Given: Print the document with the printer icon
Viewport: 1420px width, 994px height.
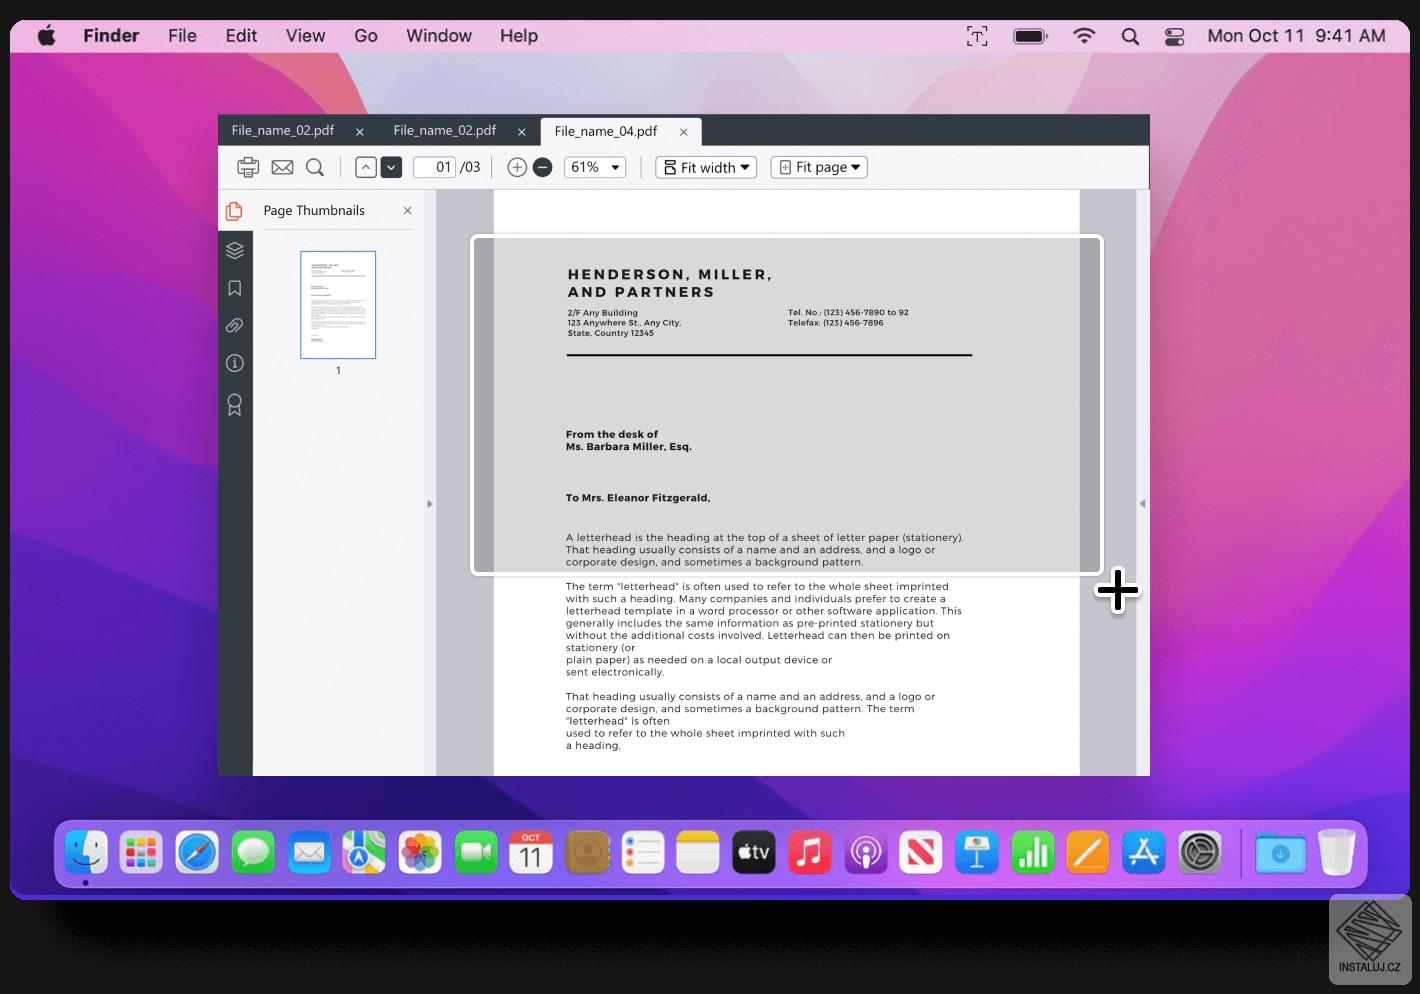Looking at the screenshot, I should (248, 167).
